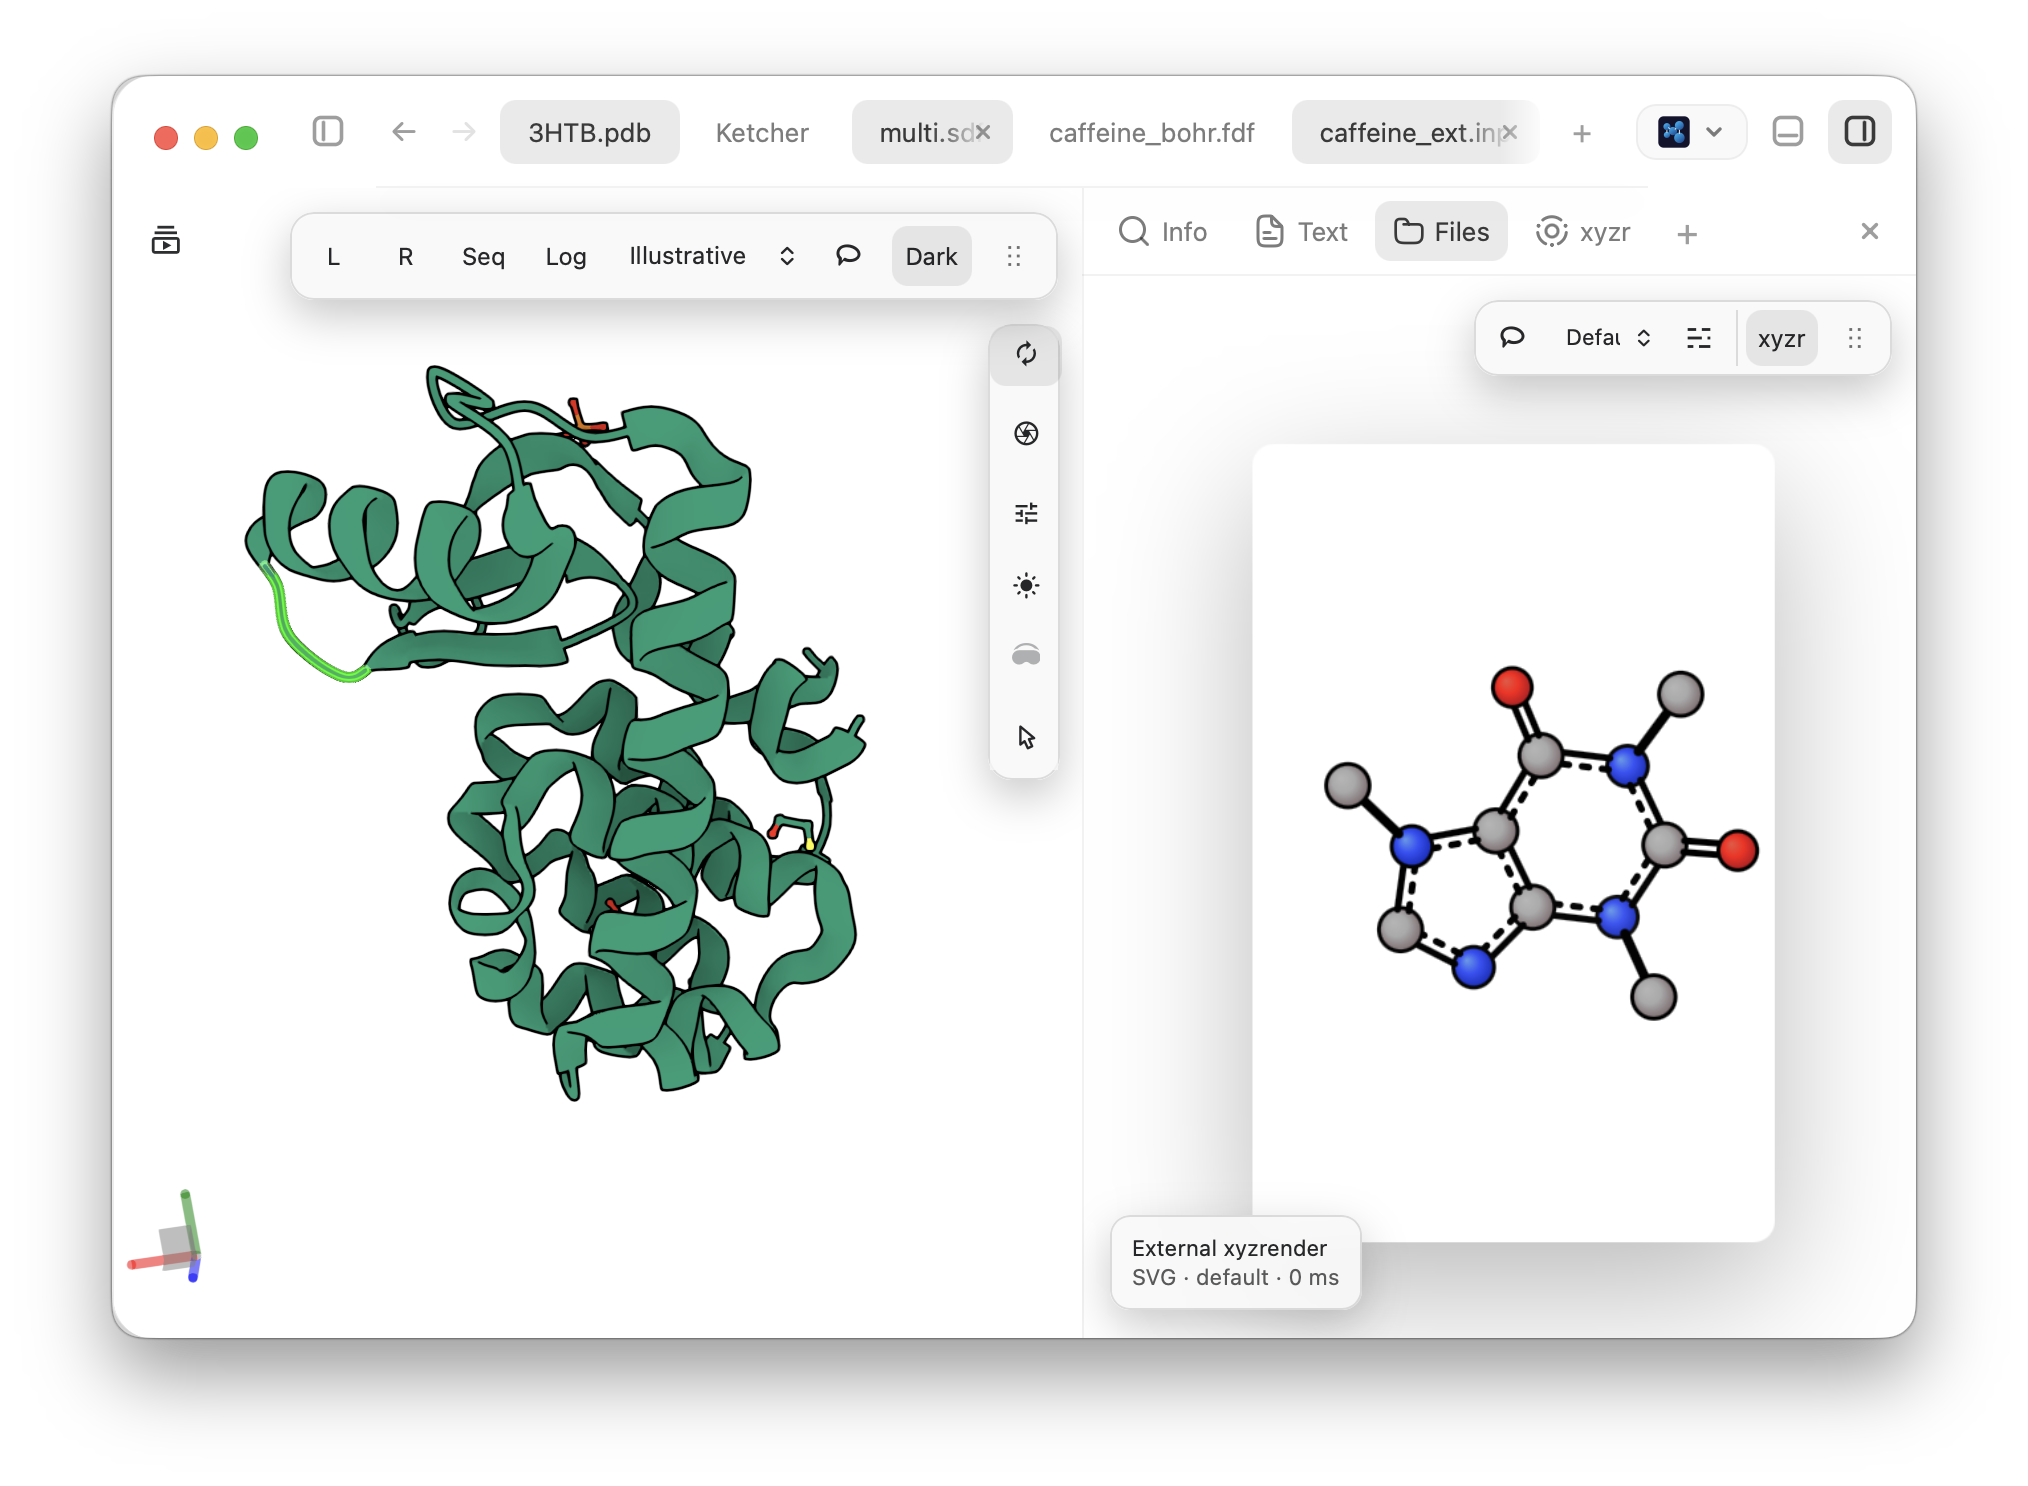Toggle the right side panel layout
The image size is (2028, 1486).
[1859, 132]
